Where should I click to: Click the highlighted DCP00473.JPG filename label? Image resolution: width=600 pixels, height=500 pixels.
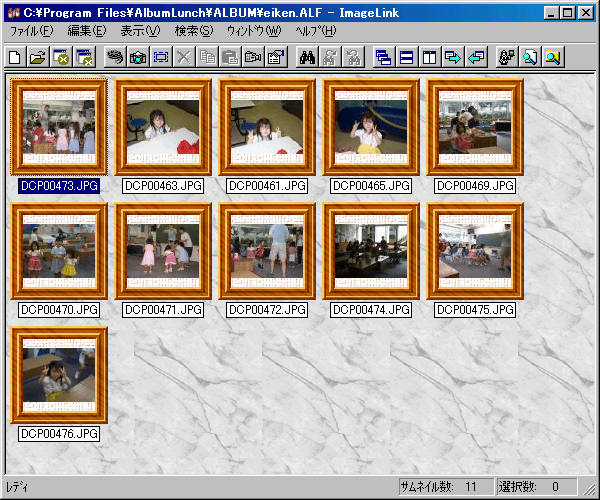pos(59,186)
